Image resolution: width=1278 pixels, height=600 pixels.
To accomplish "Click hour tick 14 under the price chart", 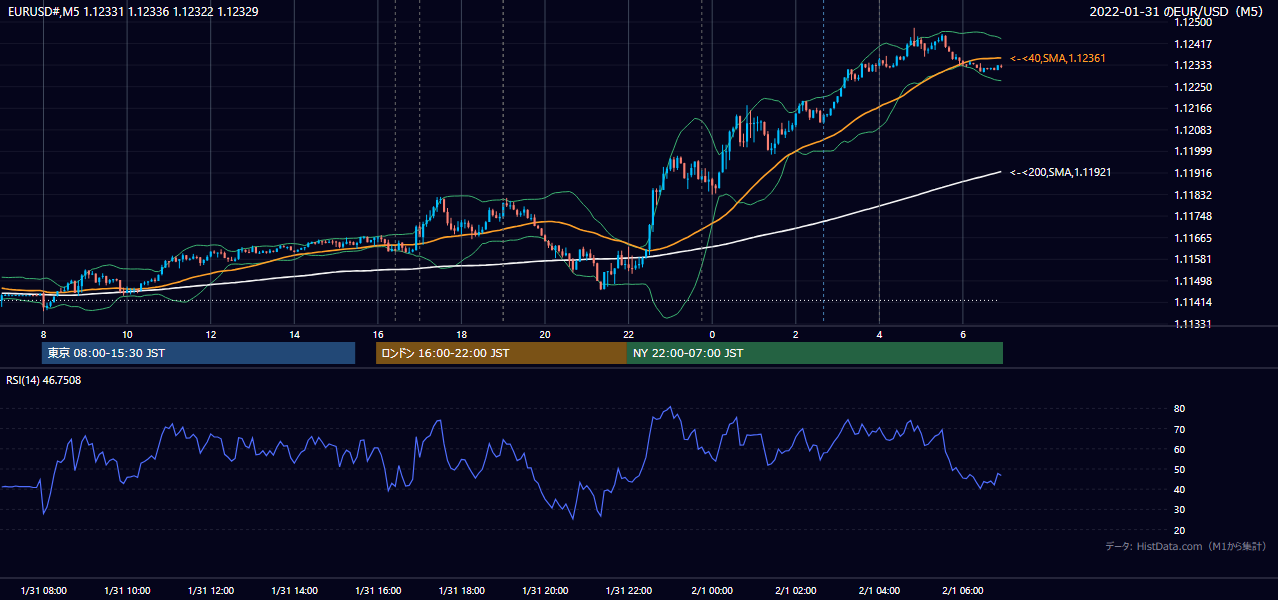I will click(294, 334).
